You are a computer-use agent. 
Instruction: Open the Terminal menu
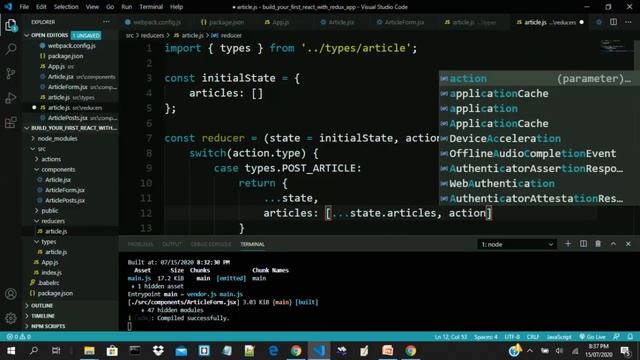(x=151, y=7)
